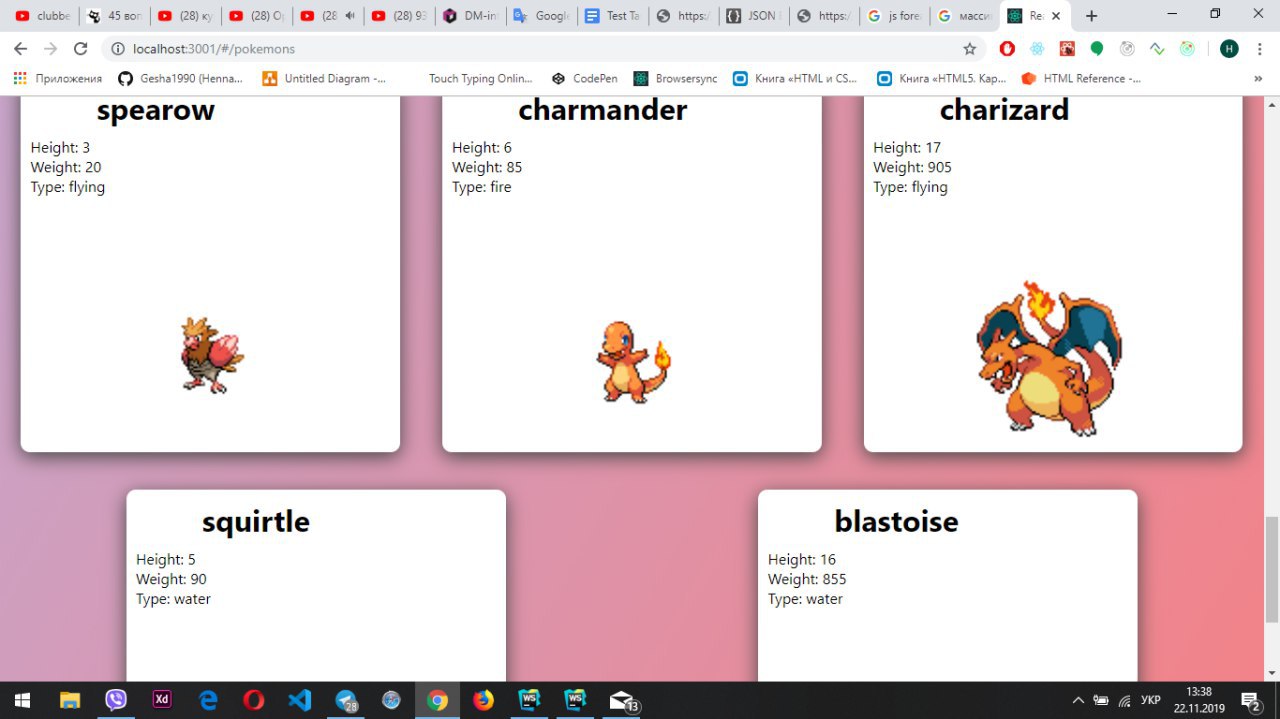Switch to the Test Ta docs tab
Viewport: 1280px width, 719px height.
click(613, 16)
